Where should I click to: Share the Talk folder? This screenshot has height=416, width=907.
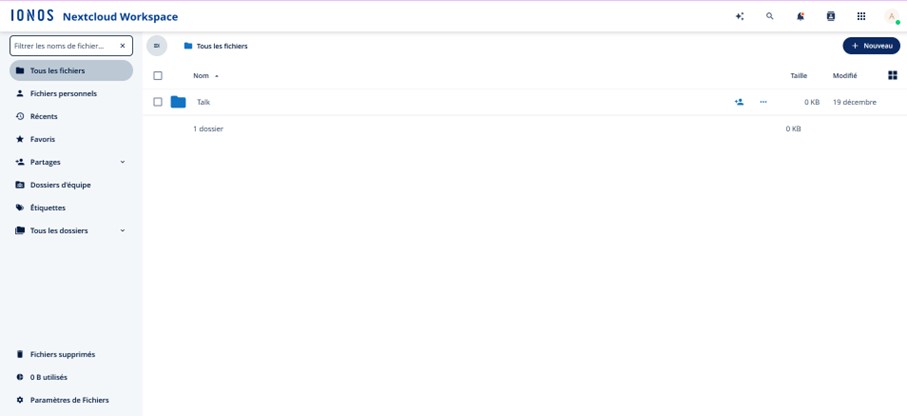tap(739, 102)
